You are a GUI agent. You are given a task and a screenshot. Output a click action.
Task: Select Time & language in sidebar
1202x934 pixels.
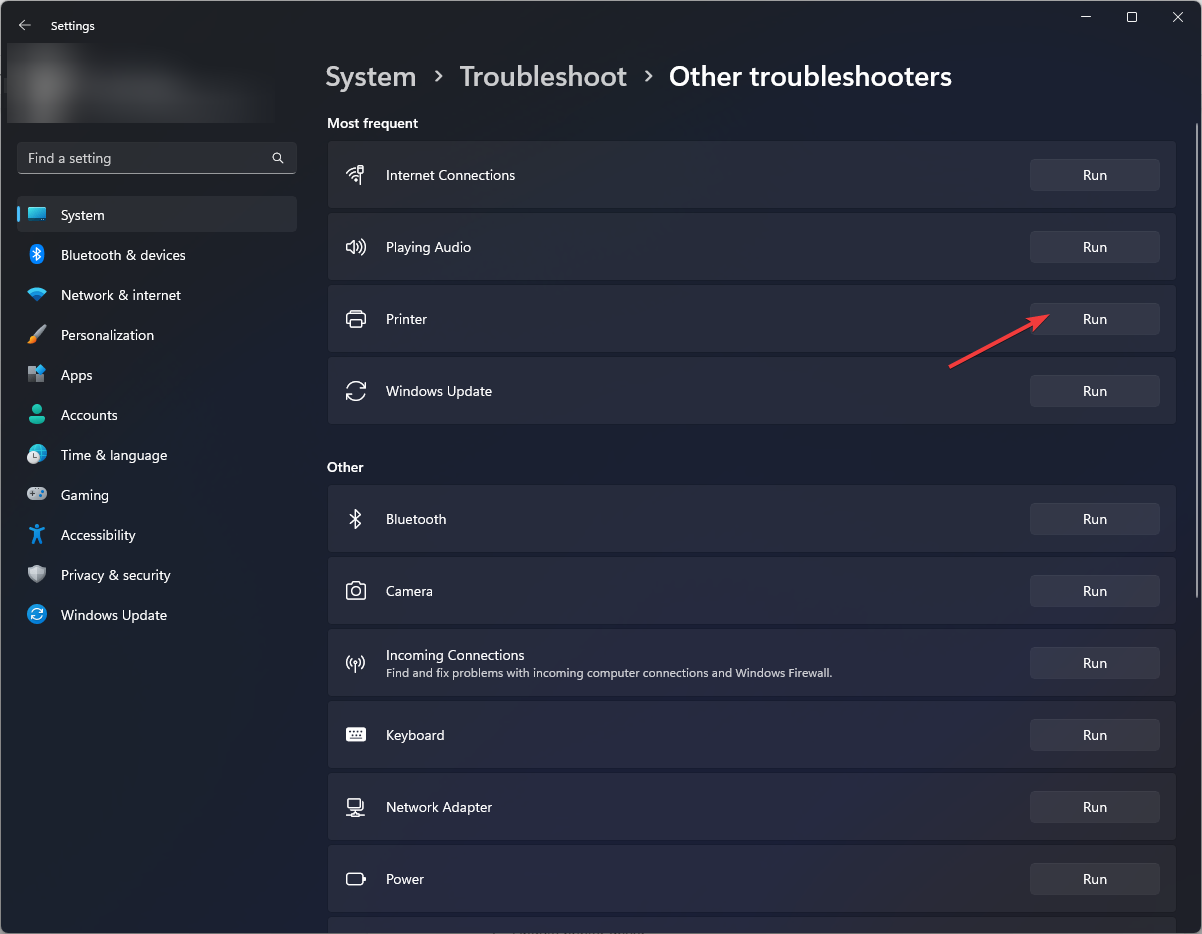coord(157,455)
